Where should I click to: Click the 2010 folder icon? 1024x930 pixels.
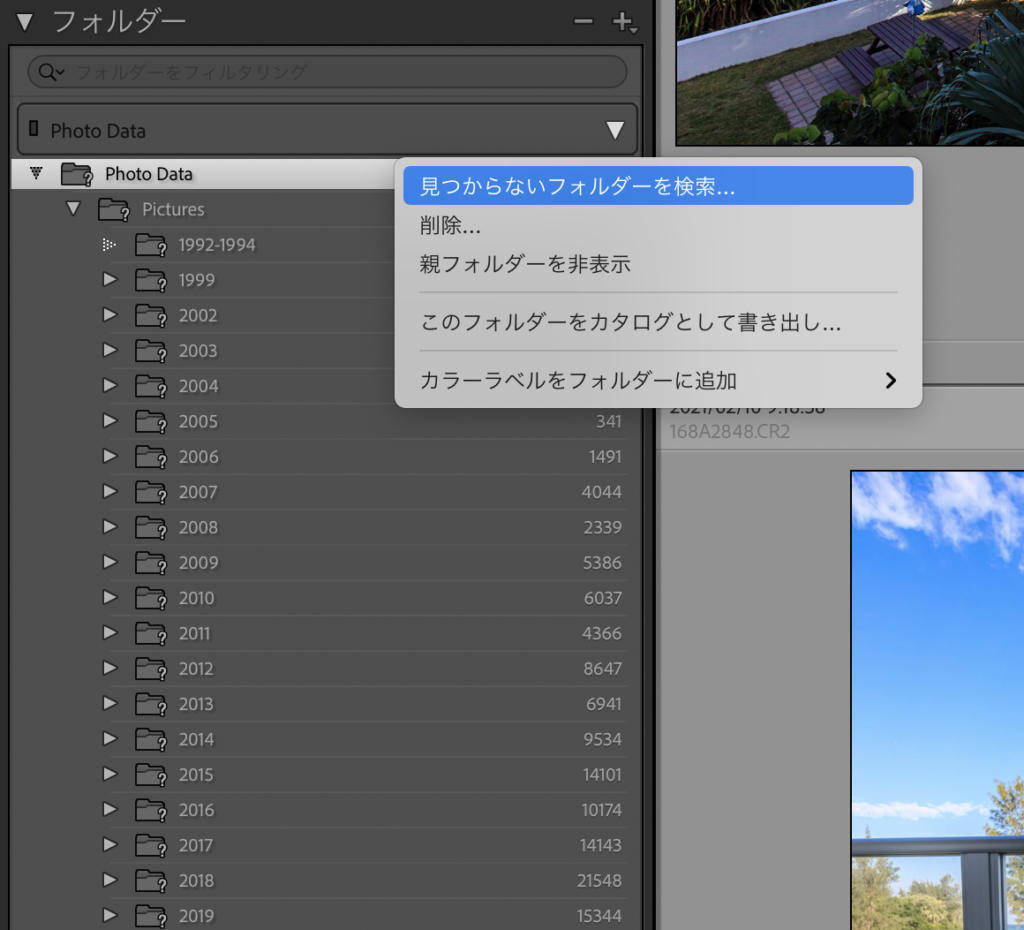151,598
